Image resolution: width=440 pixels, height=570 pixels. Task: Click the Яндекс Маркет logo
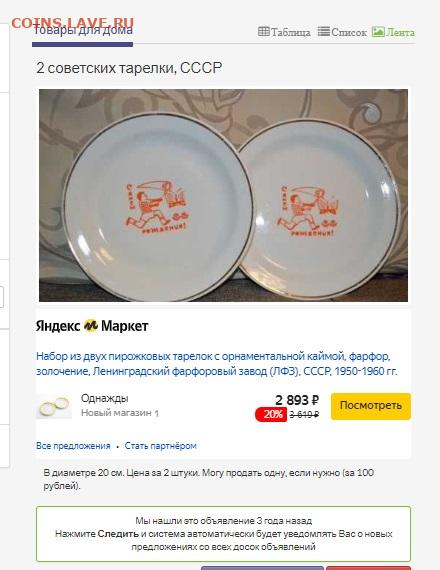(92, 326)
